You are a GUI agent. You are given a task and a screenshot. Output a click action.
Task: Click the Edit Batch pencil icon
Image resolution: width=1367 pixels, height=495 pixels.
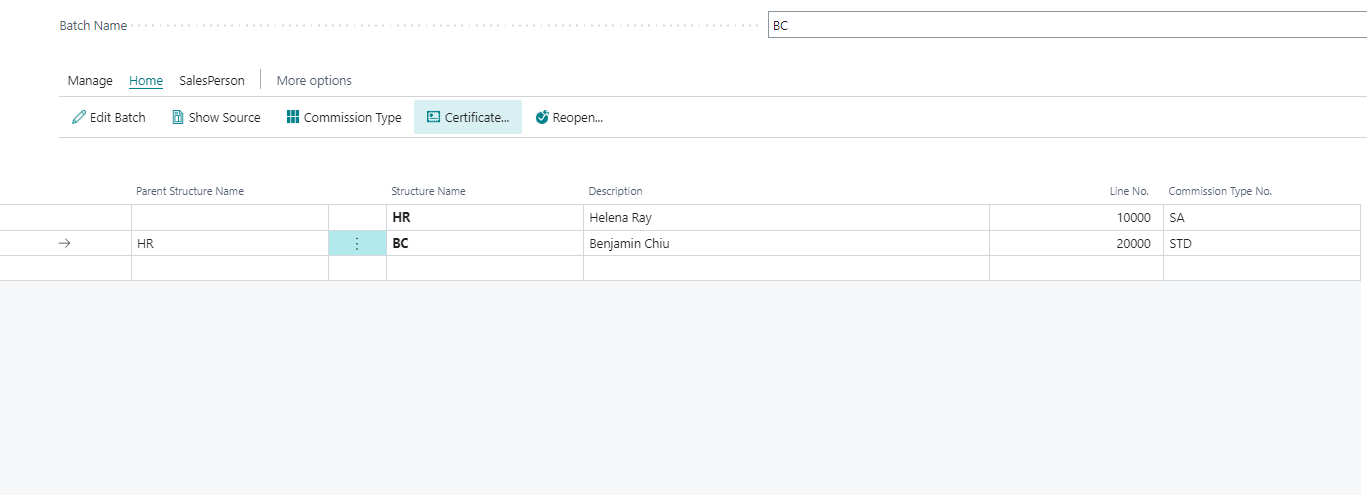[79, 118]
